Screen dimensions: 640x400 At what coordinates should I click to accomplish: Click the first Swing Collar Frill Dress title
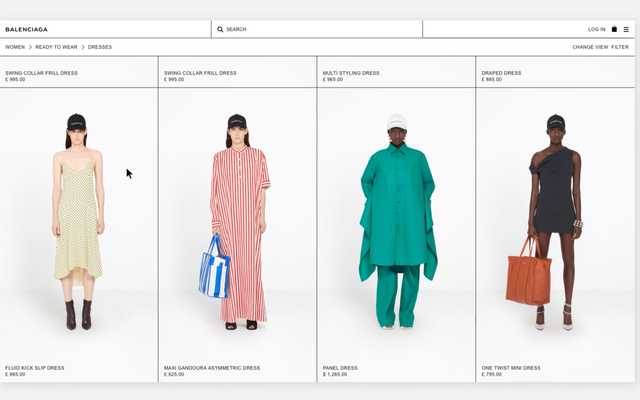41,73
